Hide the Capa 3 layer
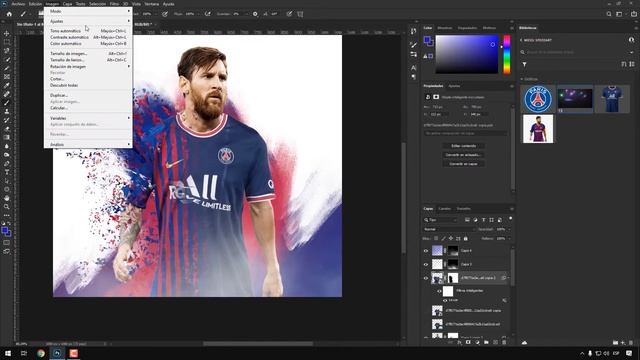 426,264
